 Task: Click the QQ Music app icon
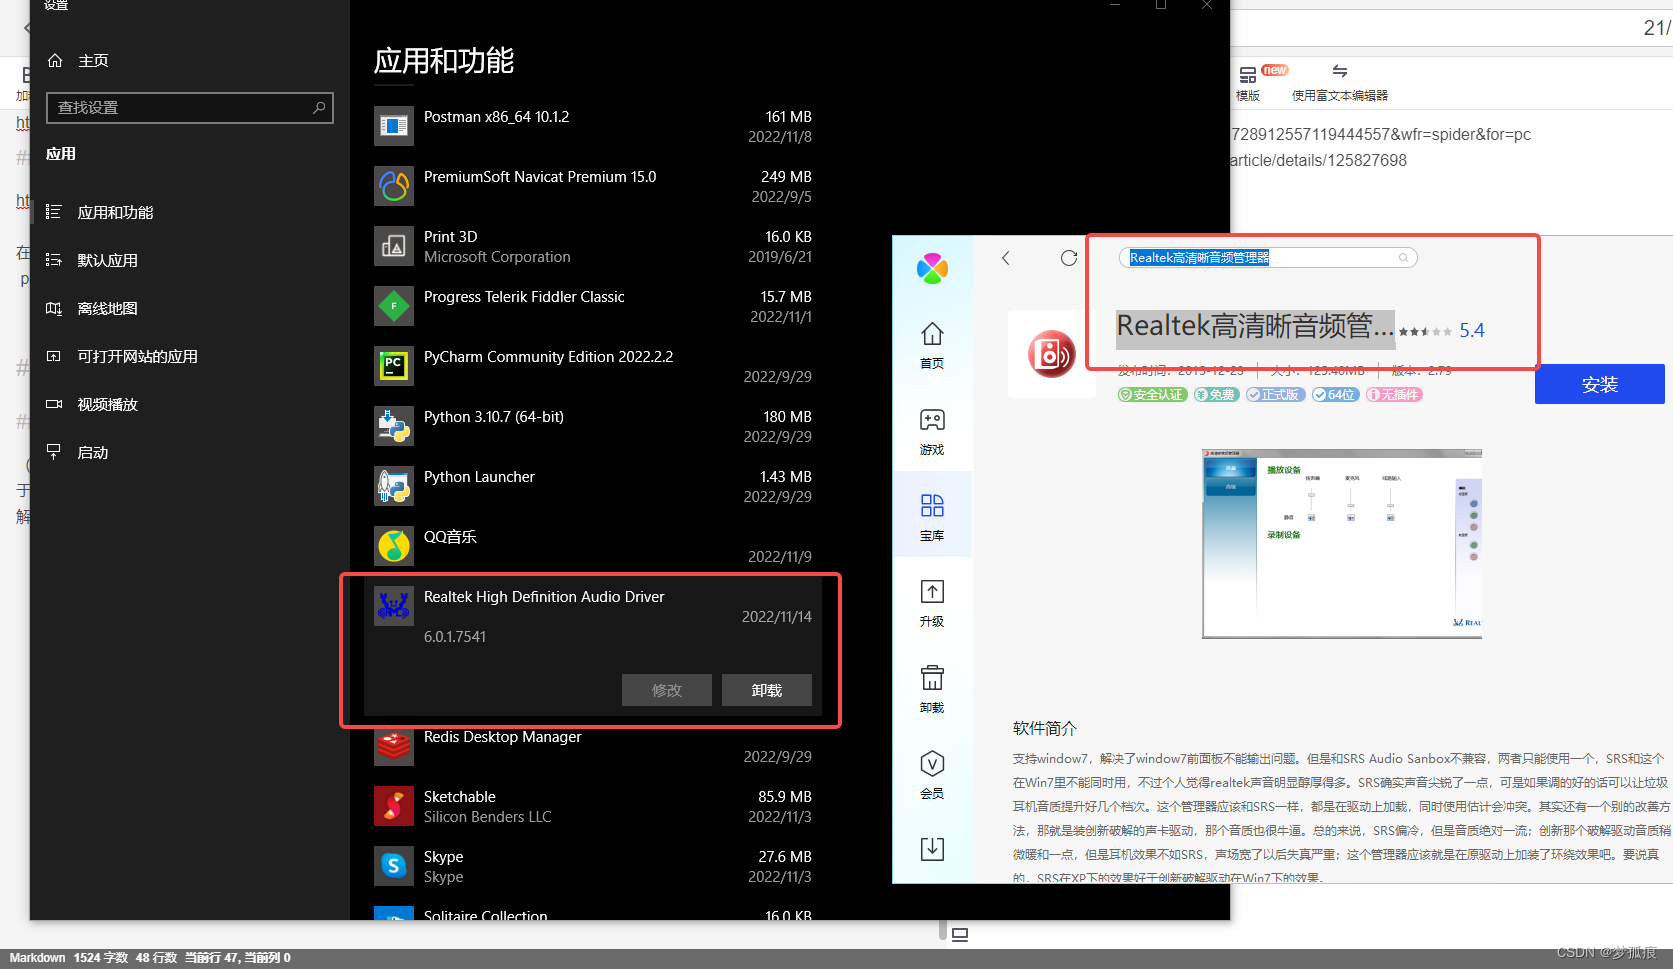(394, 546)
